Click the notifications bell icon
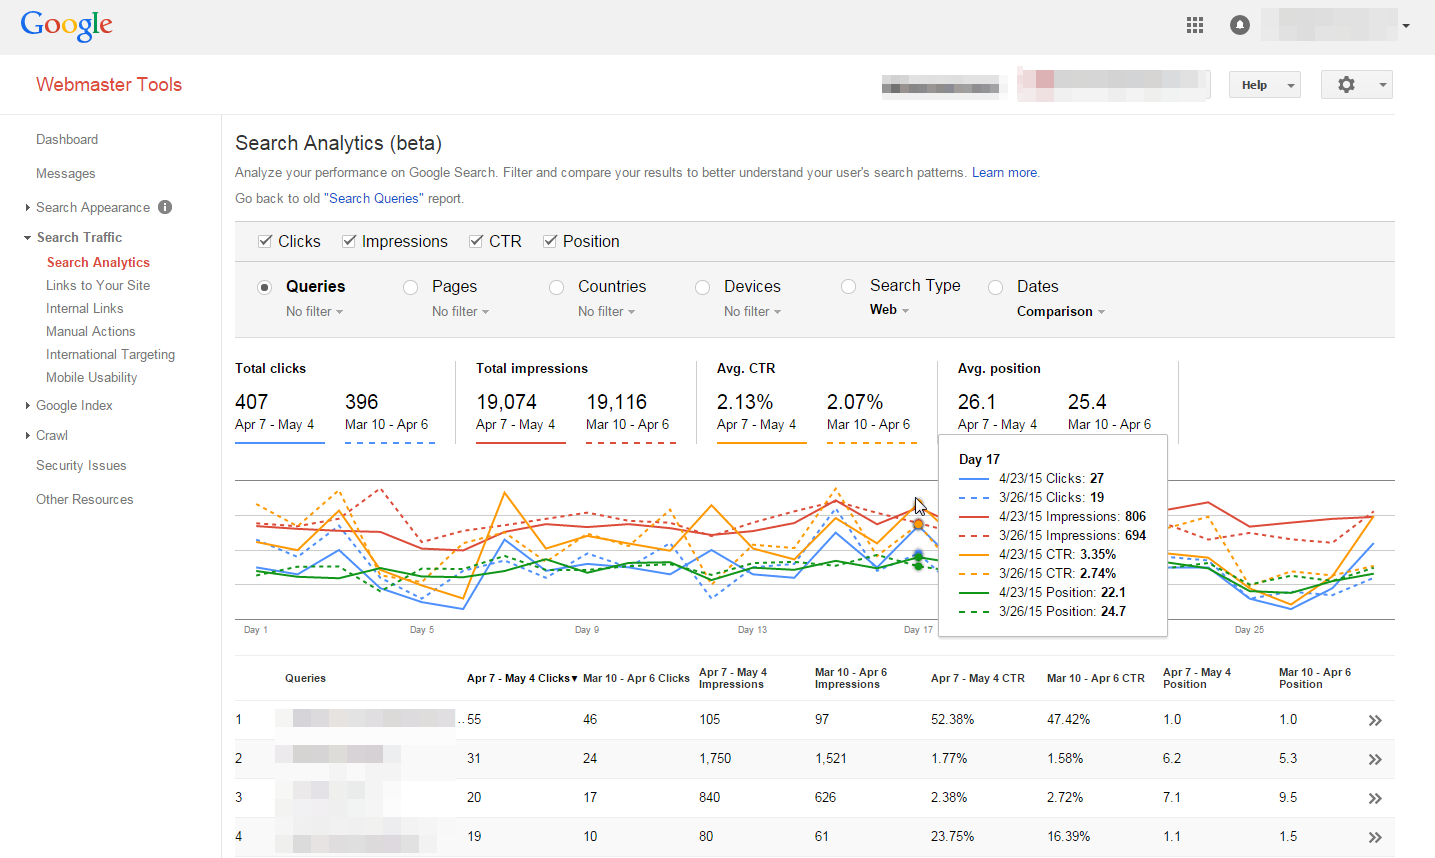 (x=1239, y=25)
